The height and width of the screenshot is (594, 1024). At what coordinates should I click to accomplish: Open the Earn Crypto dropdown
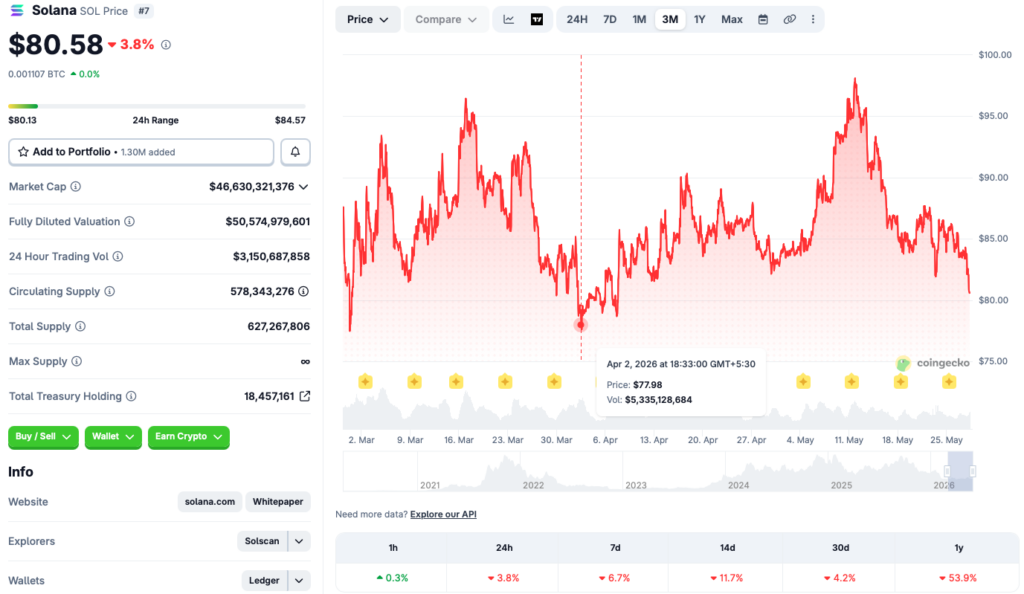coord(189,437)
